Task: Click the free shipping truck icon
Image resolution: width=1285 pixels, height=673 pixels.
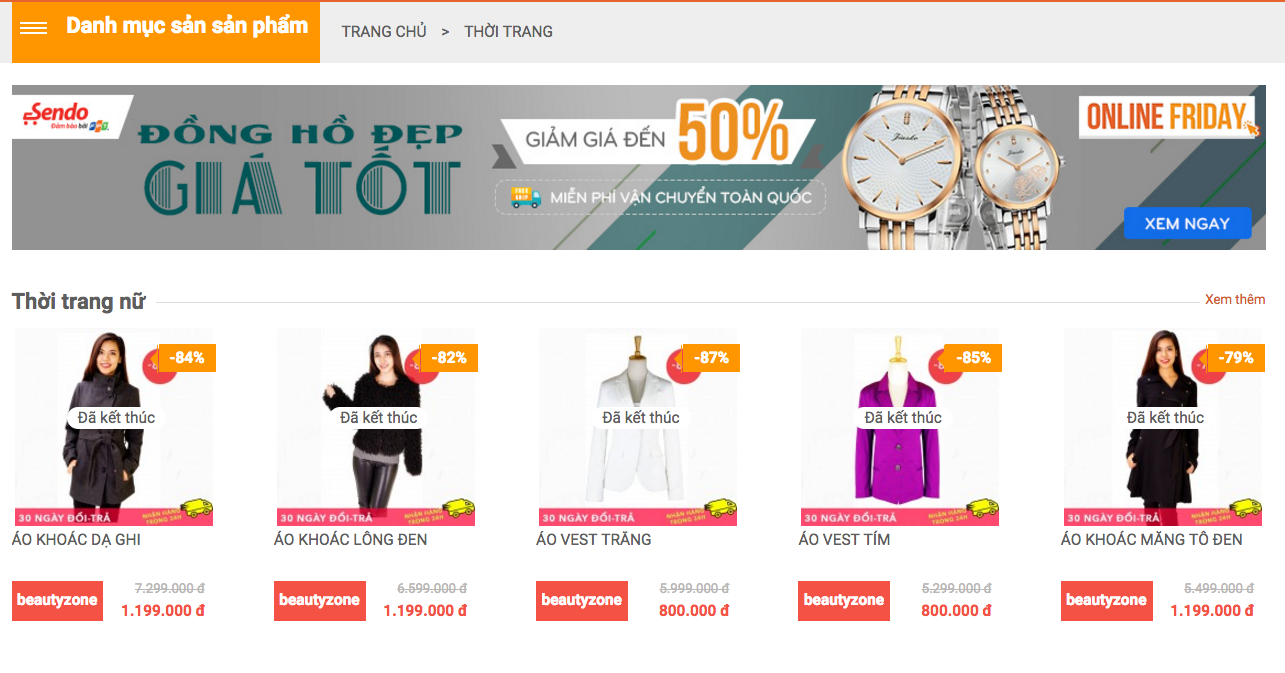Action: coord(526,196)
